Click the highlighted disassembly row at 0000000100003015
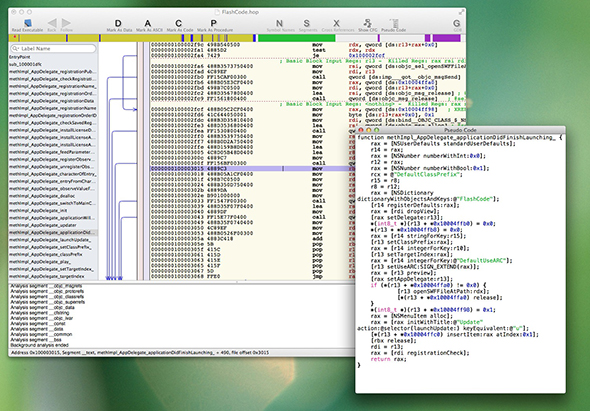This screenshot has height=411, width=590. click(252, 169)
